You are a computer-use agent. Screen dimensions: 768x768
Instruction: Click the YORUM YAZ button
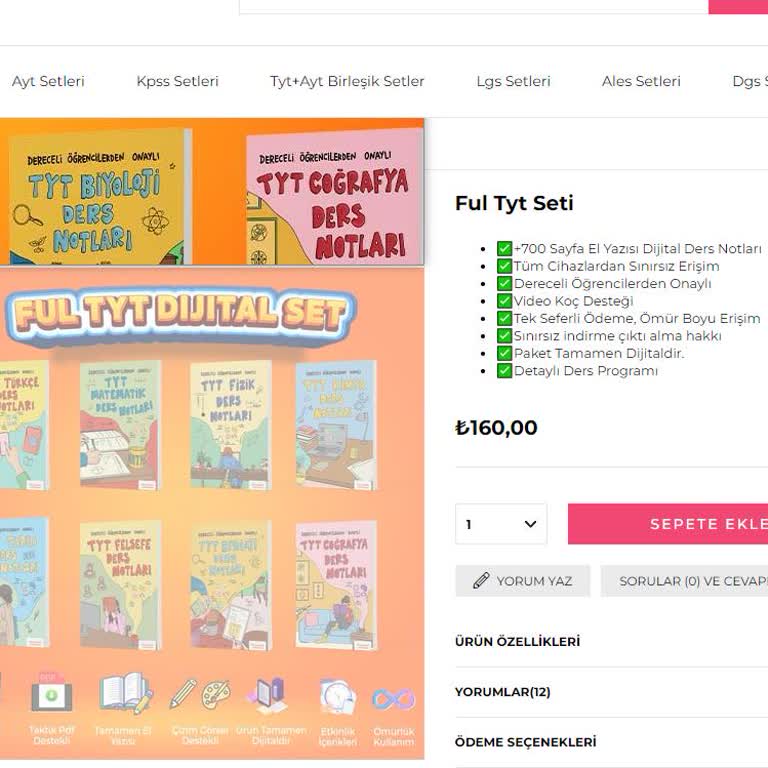click(x=523, y=581)
